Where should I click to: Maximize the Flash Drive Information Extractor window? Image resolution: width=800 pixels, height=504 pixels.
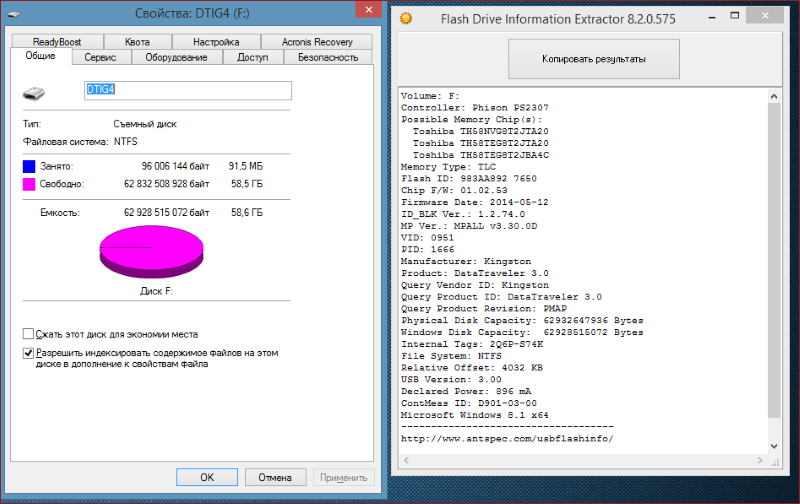click(735, 16)
